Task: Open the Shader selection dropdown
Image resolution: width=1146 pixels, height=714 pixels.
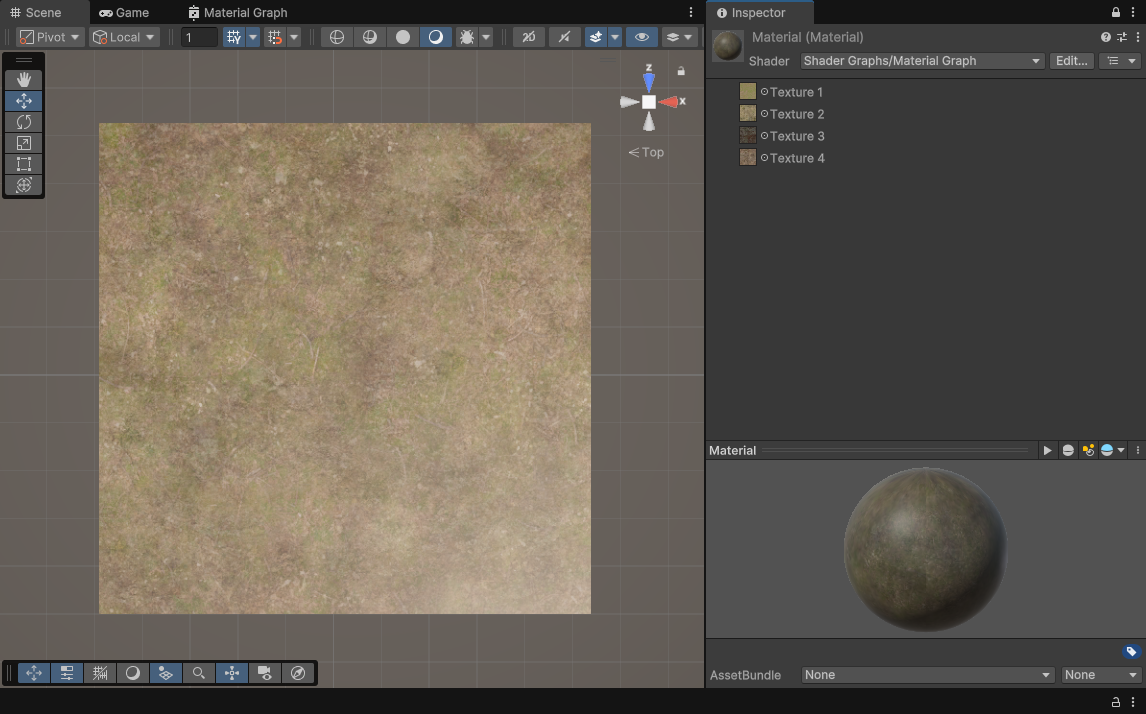Action: [922, 61]
